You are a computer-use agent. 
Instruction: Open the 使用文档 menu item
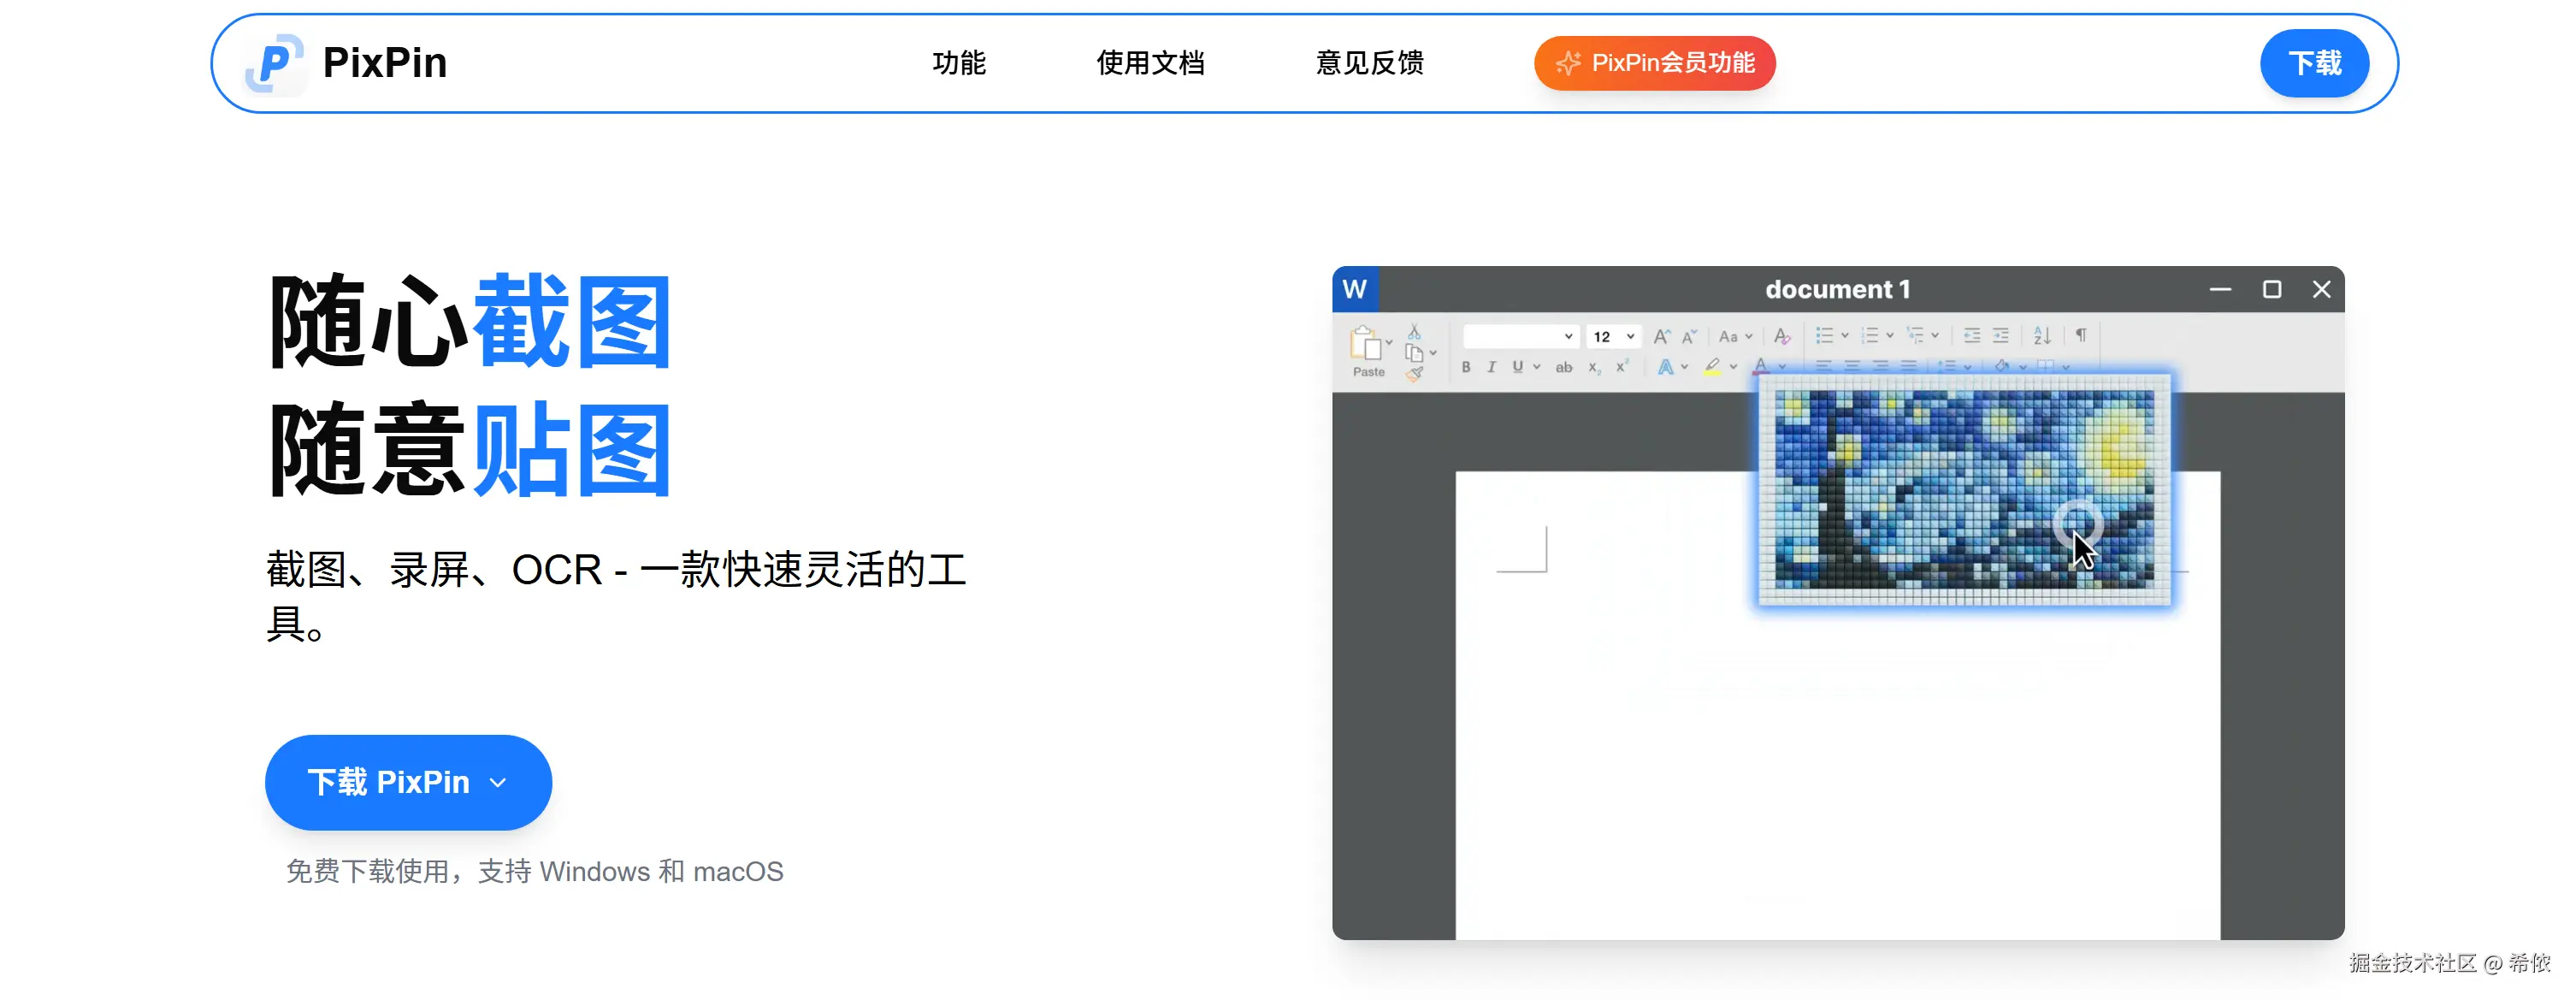pos(1151,63)
